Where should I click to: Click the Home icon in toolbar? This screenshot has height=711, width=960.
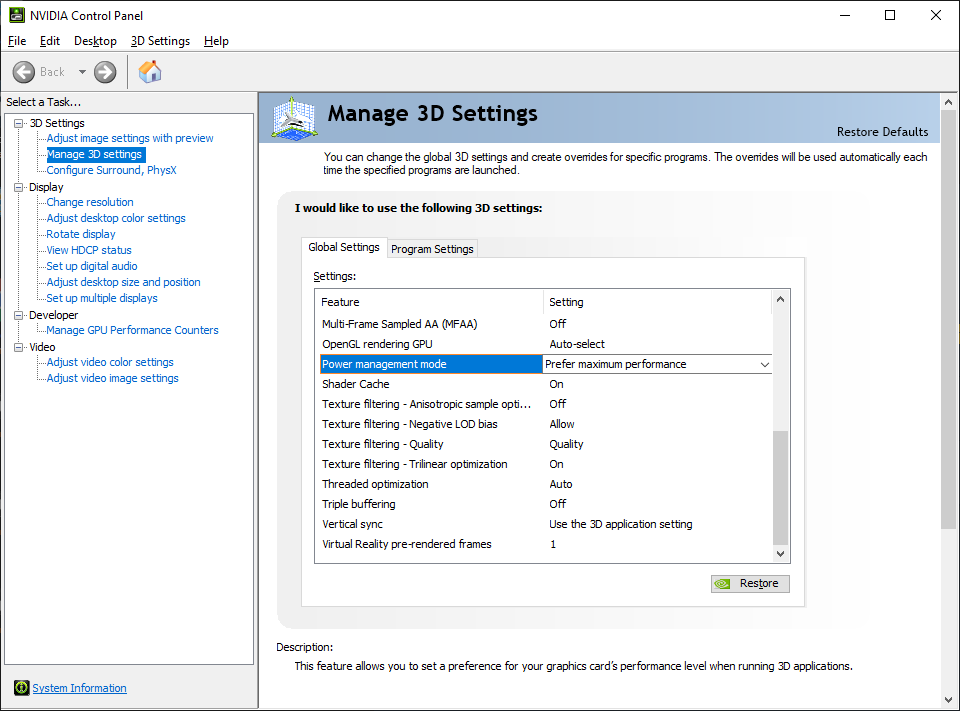150,72
